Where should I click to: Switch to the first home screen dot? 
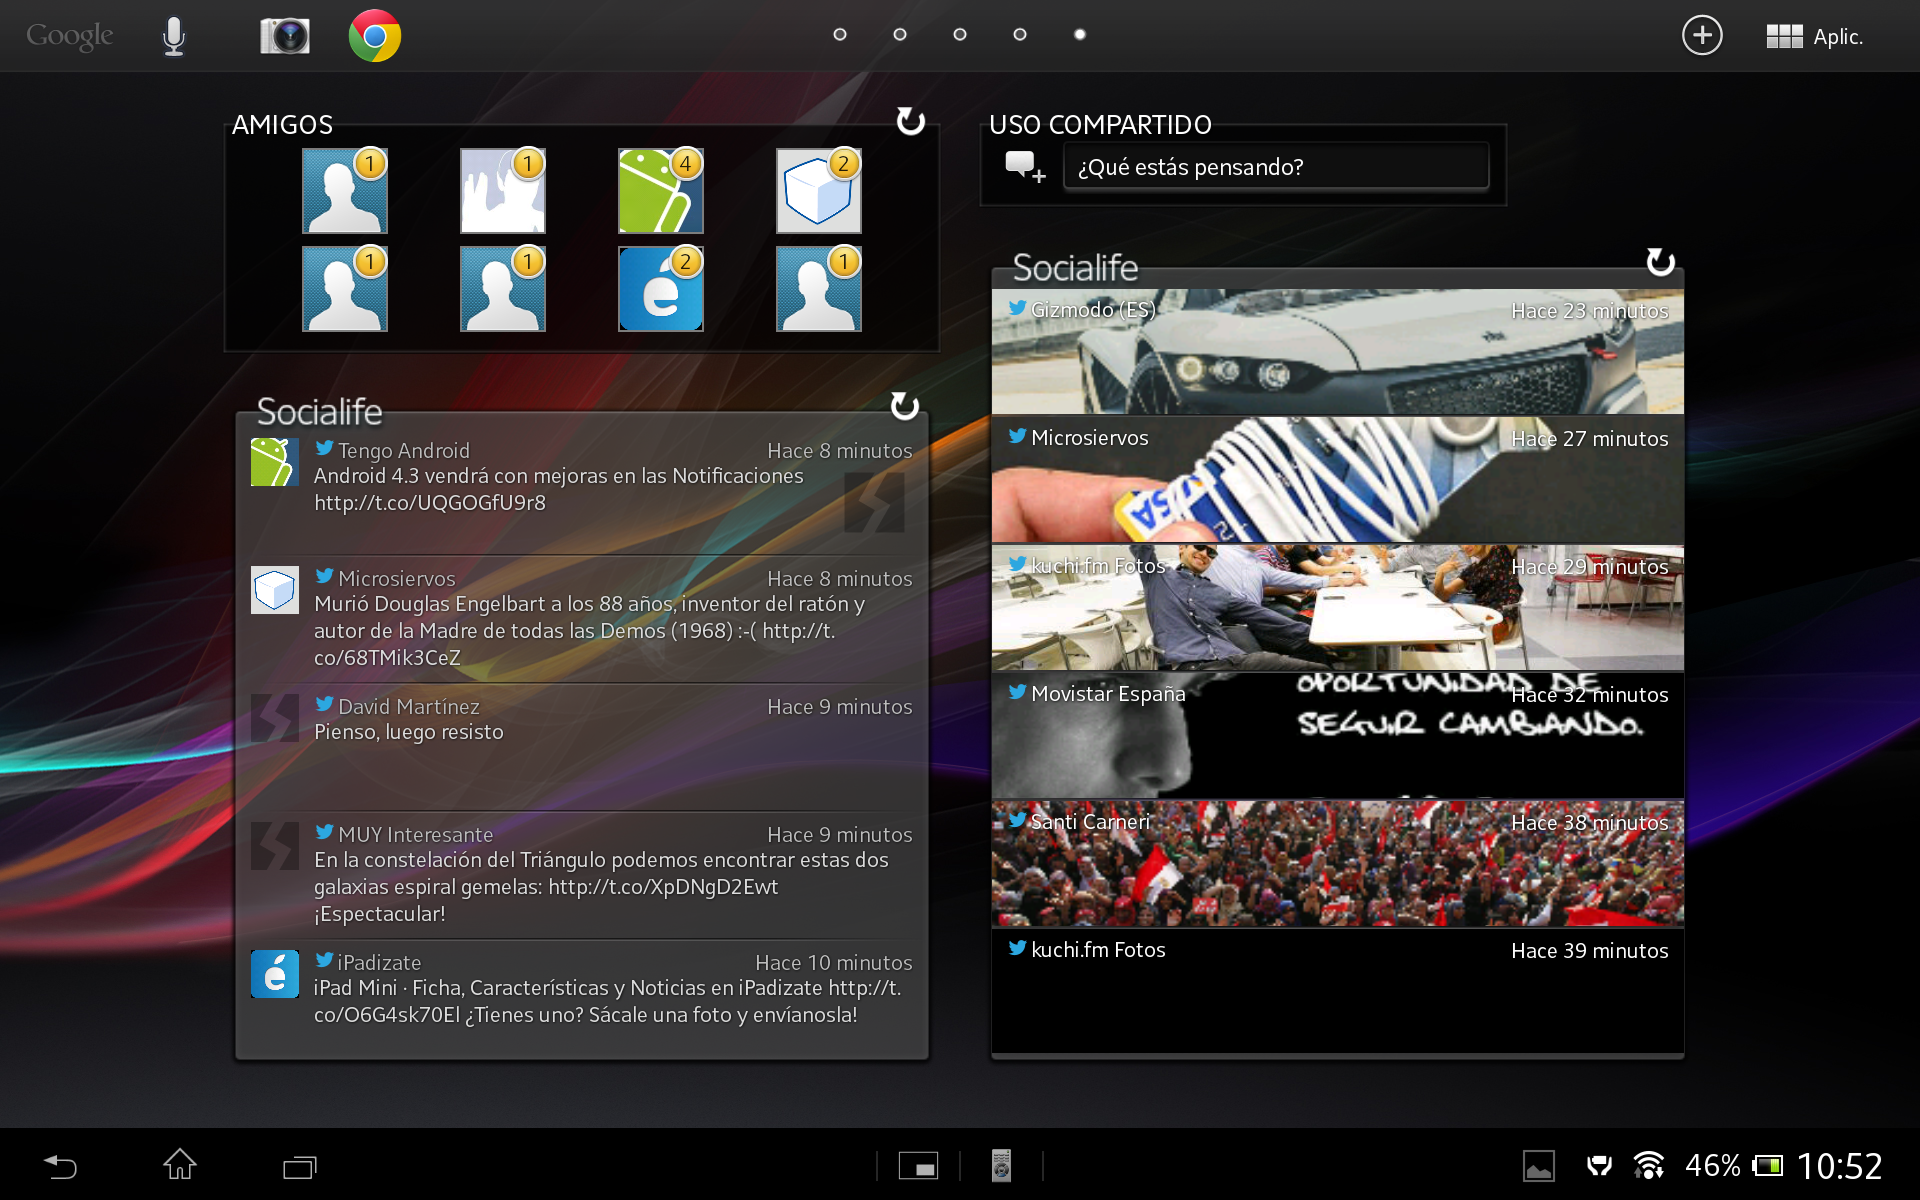(x=840, y=34)
